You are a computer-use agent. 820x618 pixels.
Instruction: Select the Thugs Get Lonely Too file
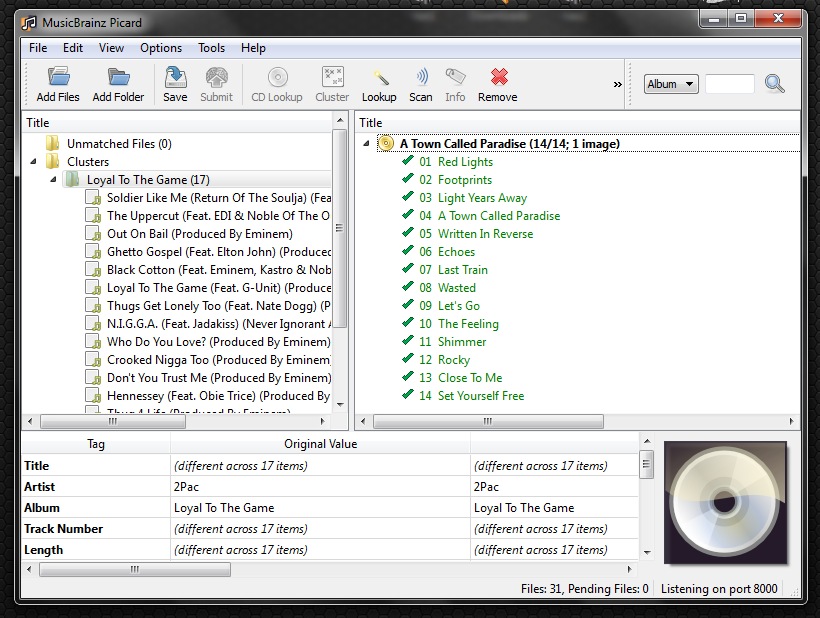[219, 306]
